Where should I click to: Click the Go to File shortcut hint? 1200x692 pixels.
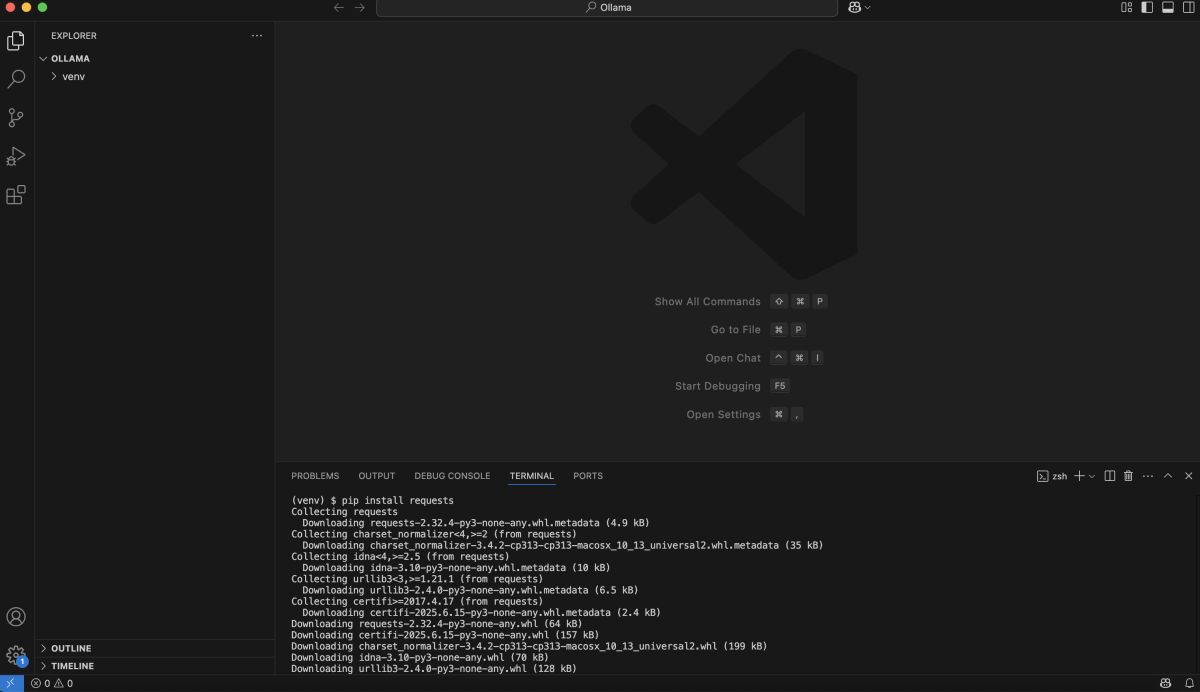coord(758,329)
